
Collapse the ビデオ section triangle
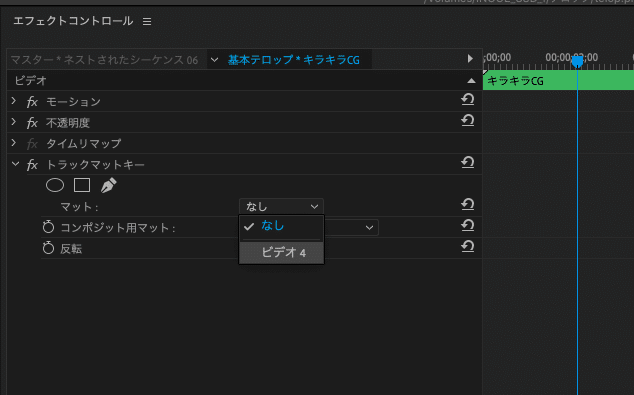click(x=471, y=81)
